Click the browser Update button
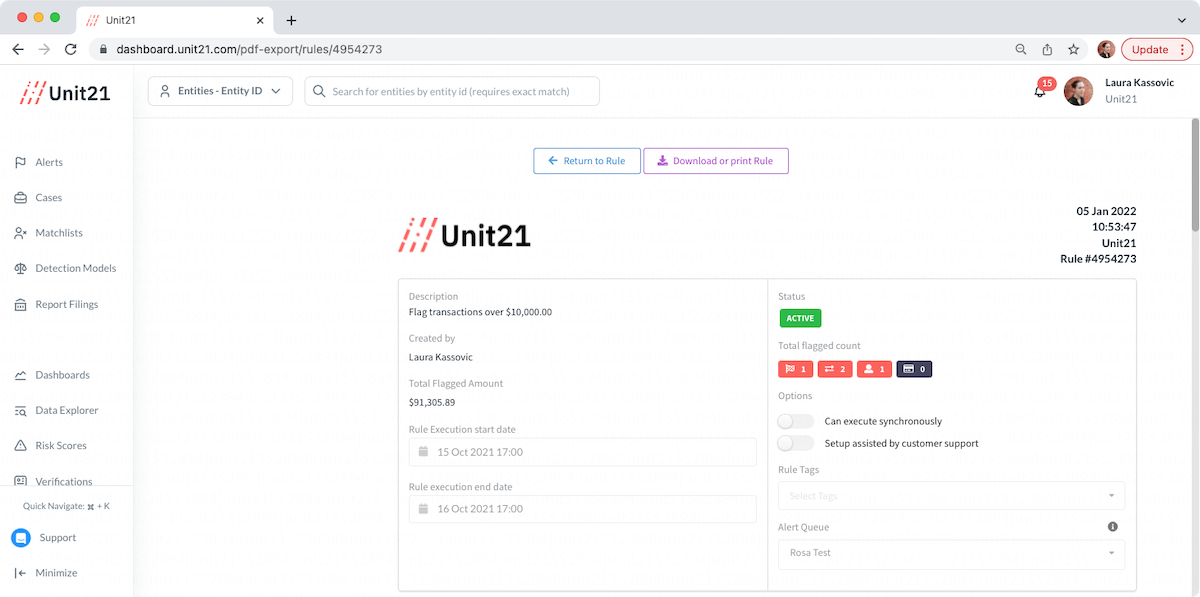 click(1156, 49)
